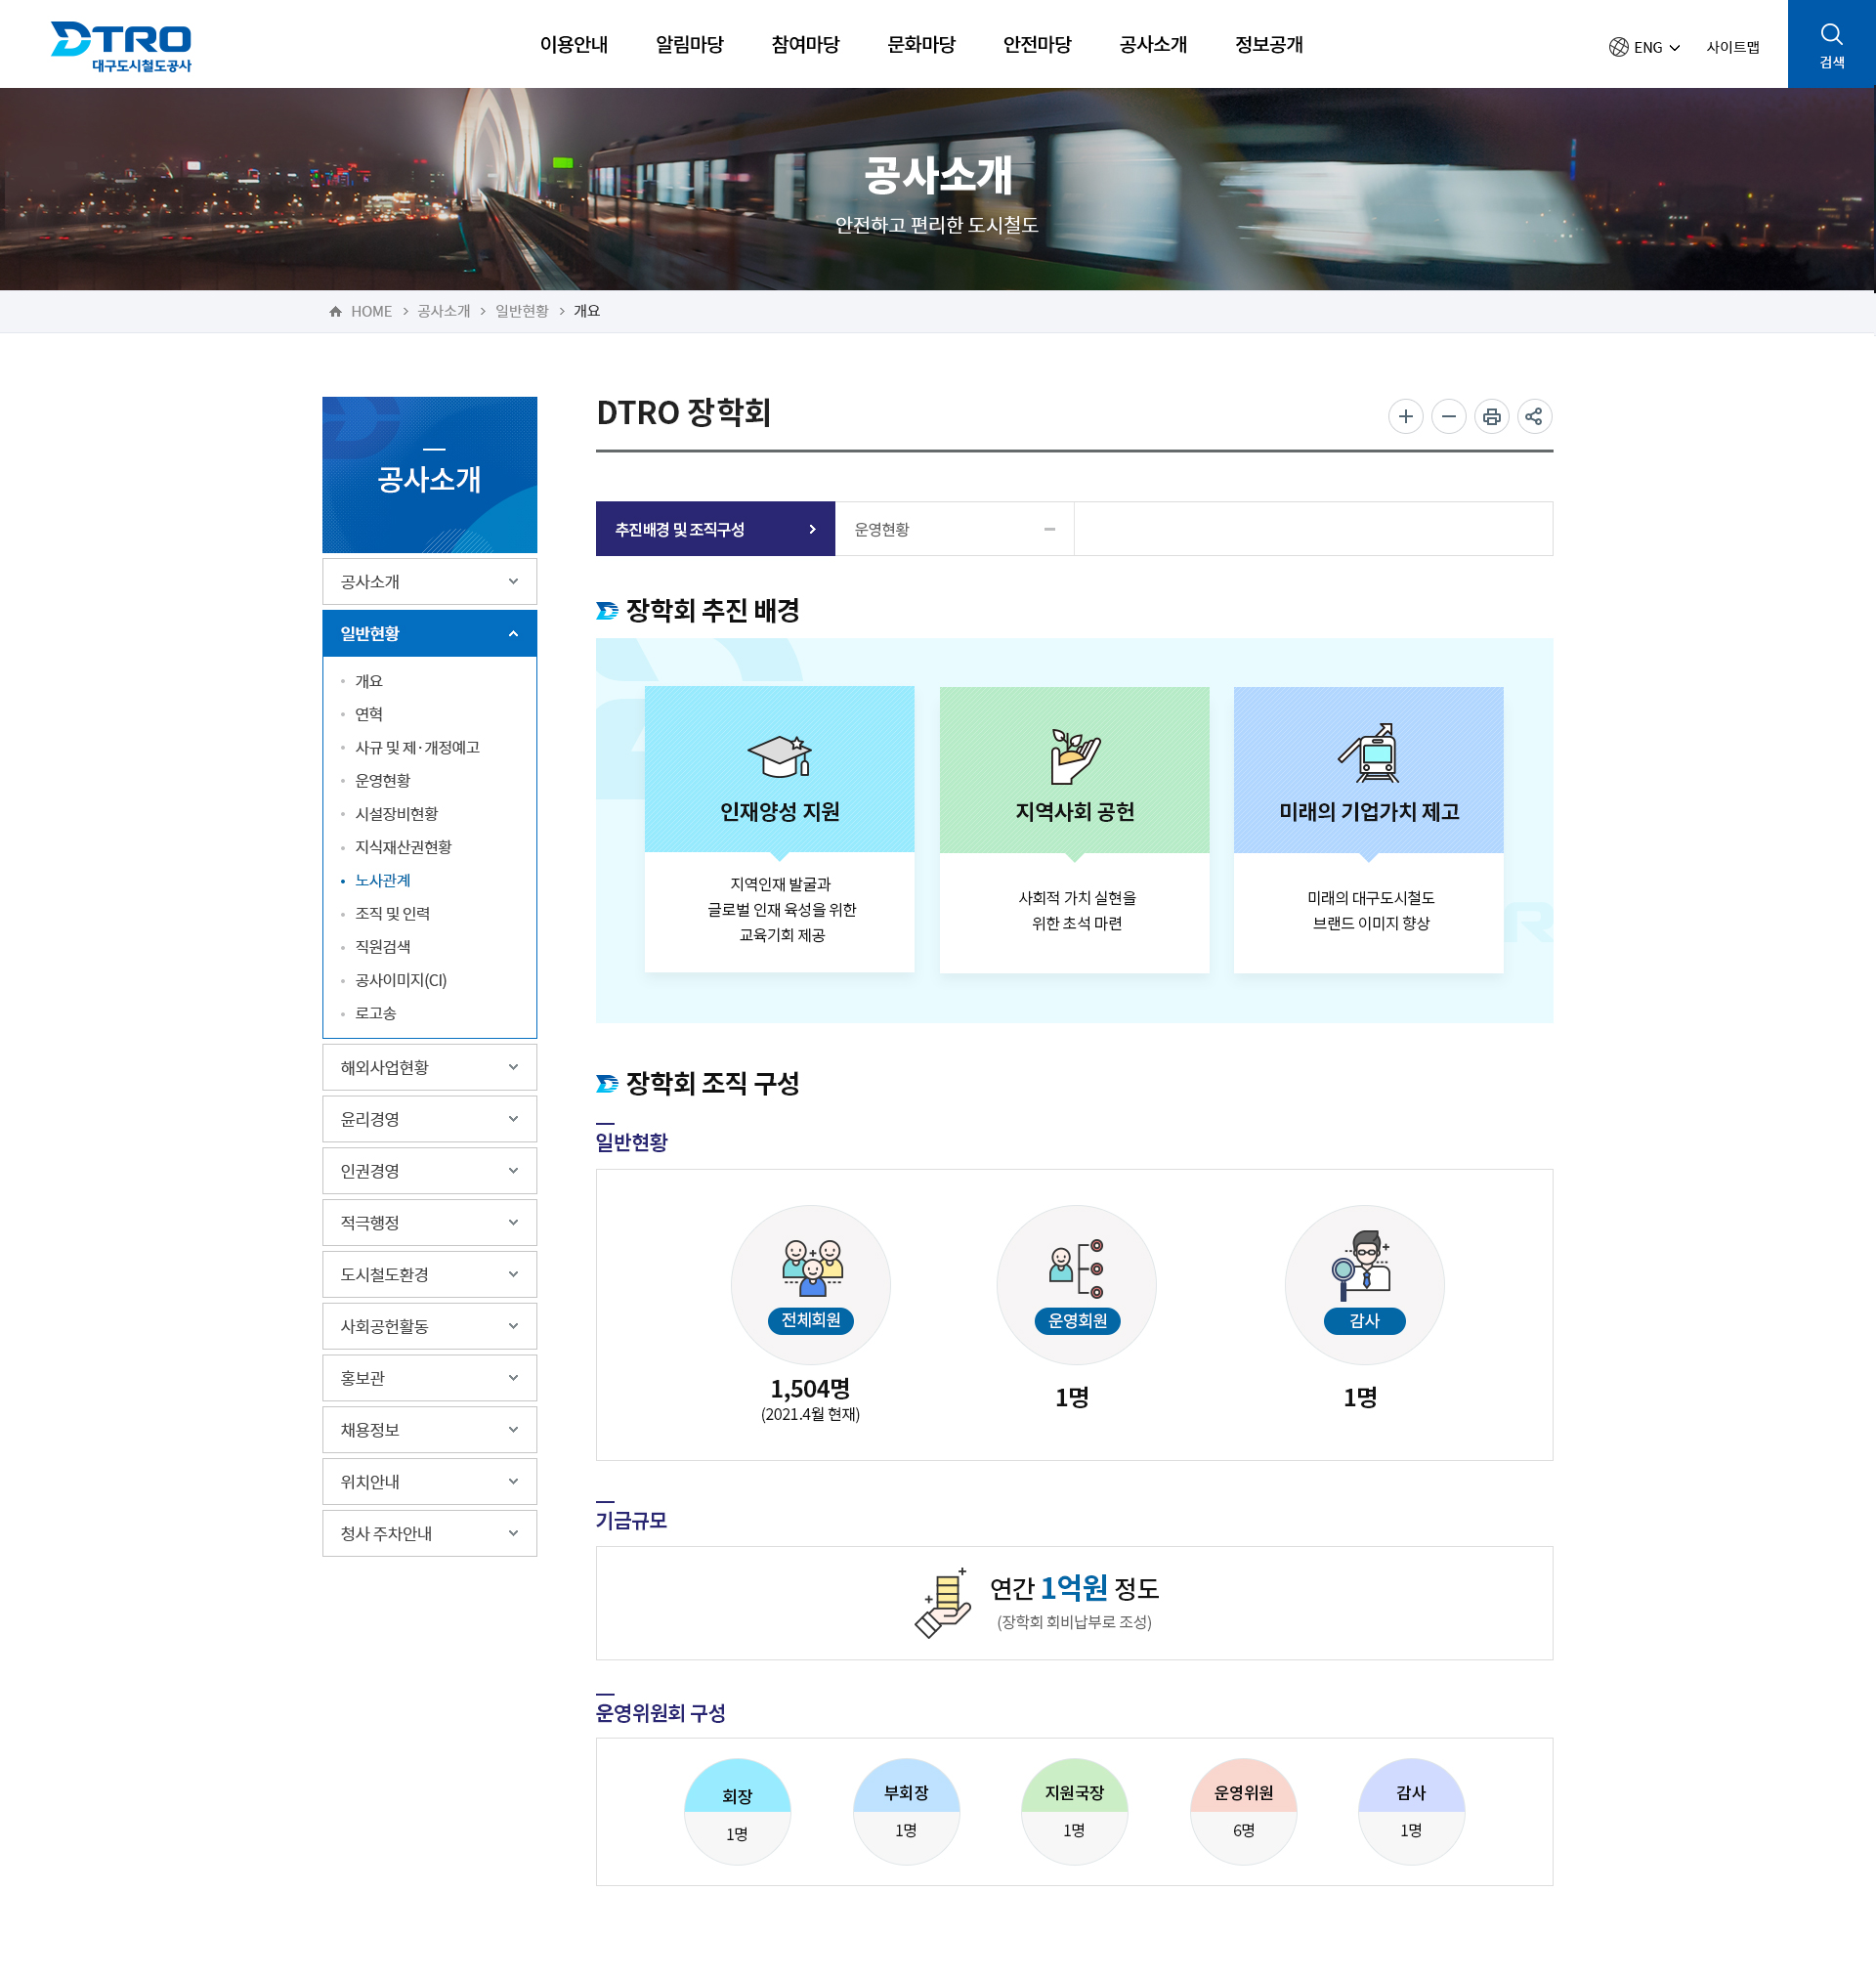
Task: Click the 공사소개 breadcrumb item
Action: (441, 310)
